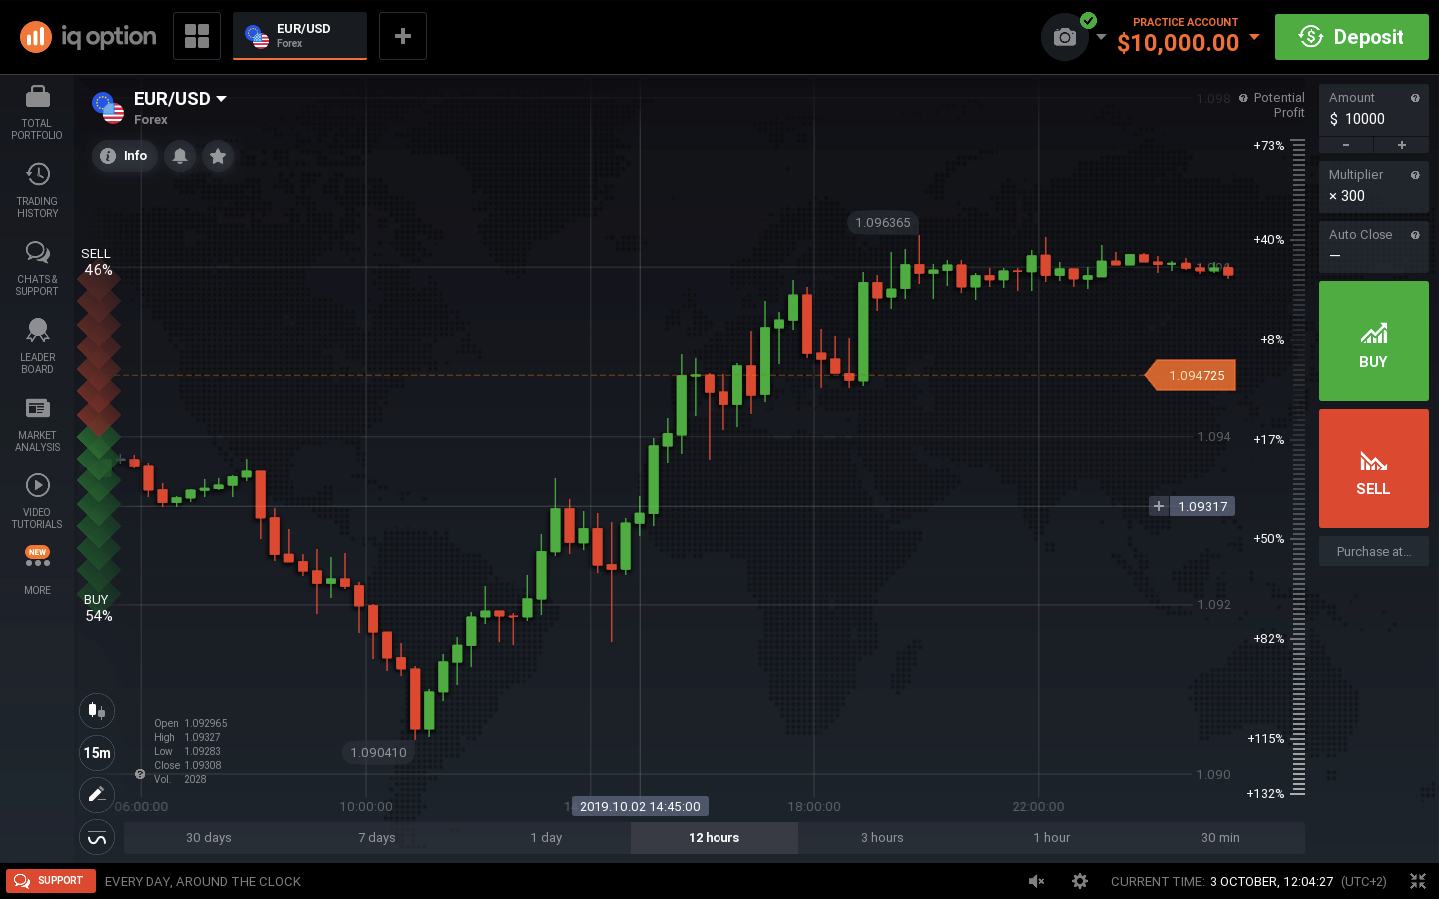
Task: Change chart type candlestick icon
Action: click(97, 711)
